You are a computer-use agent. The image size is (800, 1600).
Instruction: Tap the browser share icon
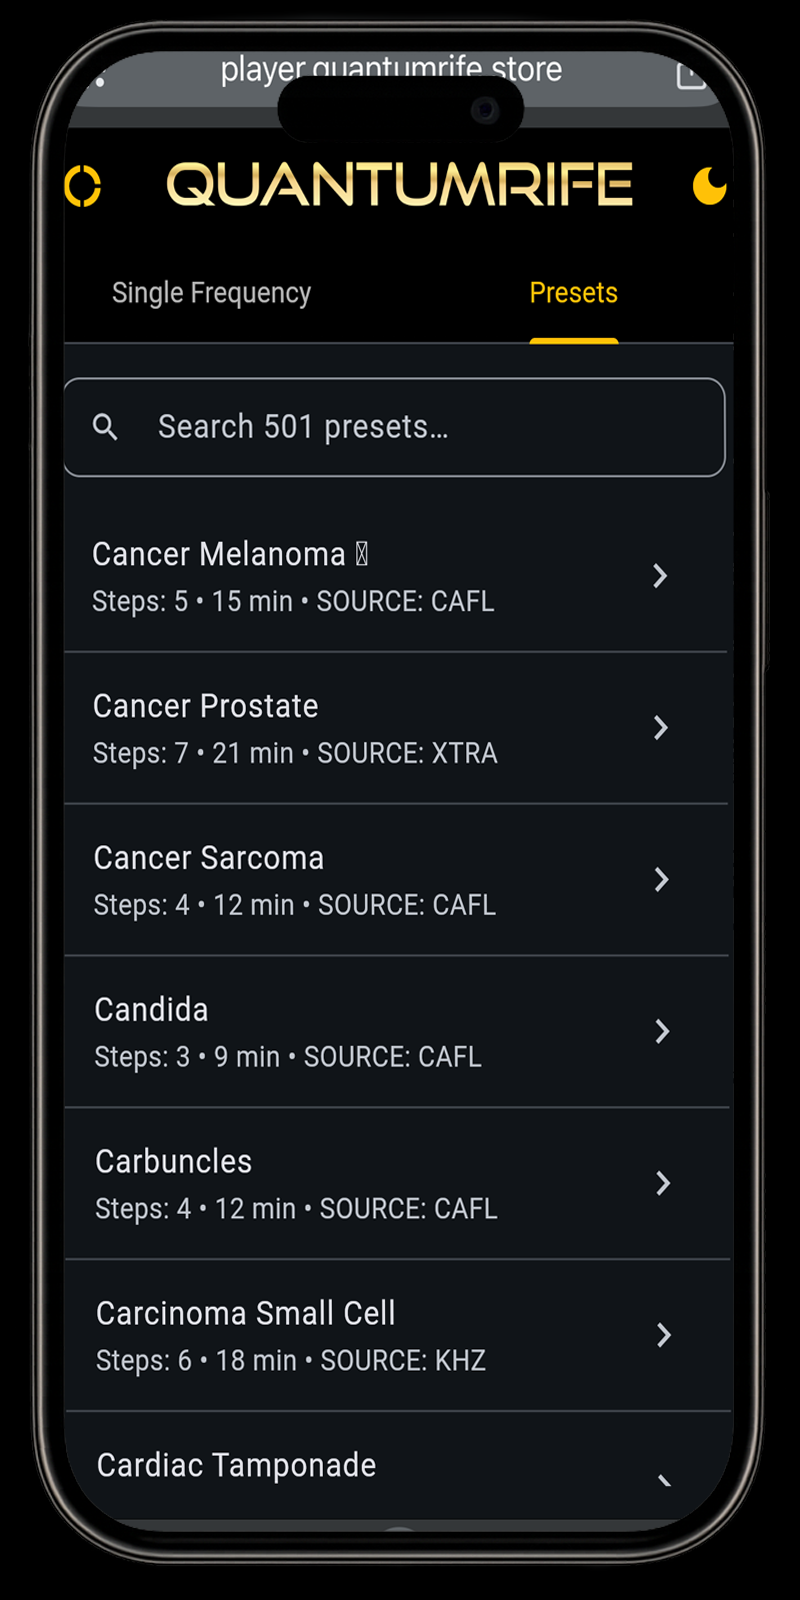pos(690,75)
